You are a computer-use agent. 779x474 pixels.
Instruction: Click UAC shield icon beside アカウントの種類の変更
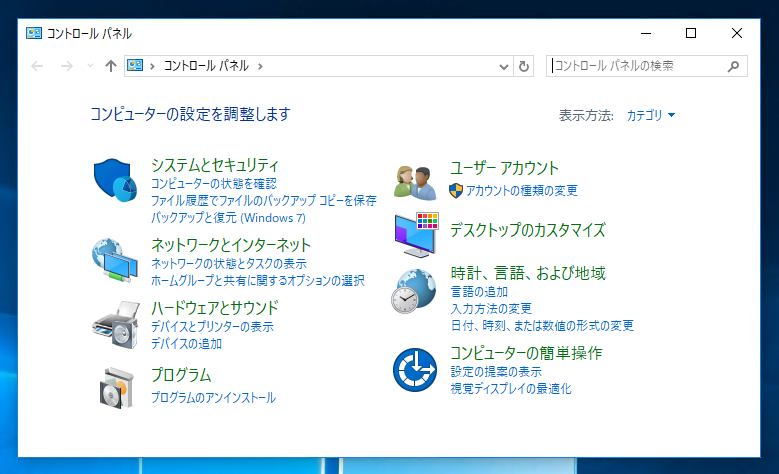coord(456,190)
